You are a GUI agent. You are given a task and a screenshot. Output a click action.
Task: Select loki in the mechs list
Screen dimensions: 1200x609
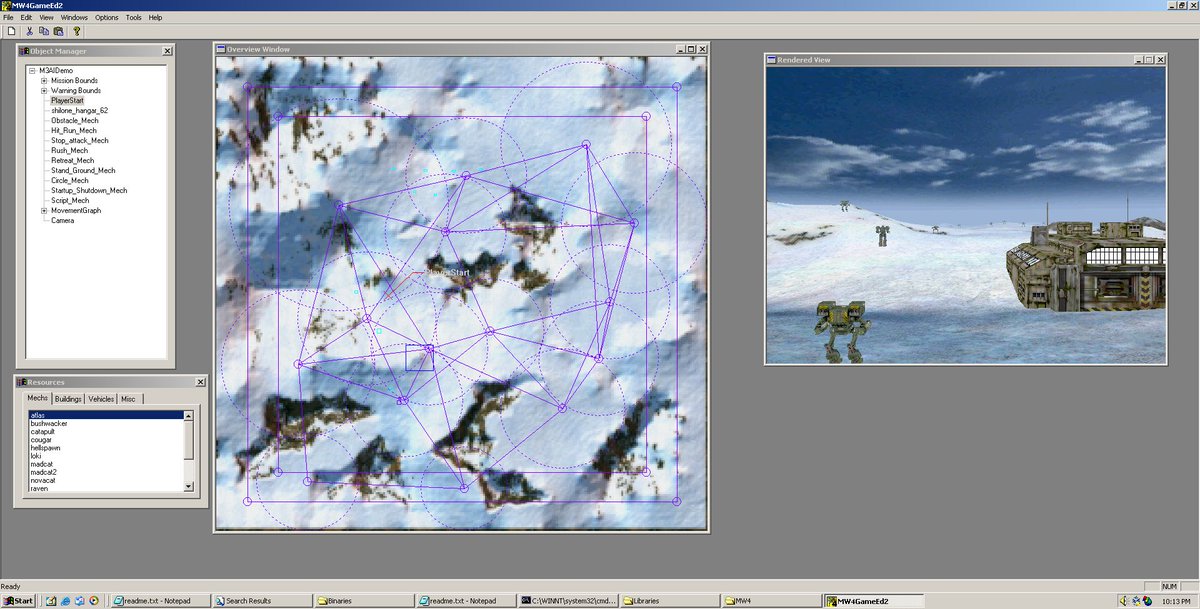pyautogui.click(x=106, y=455)
